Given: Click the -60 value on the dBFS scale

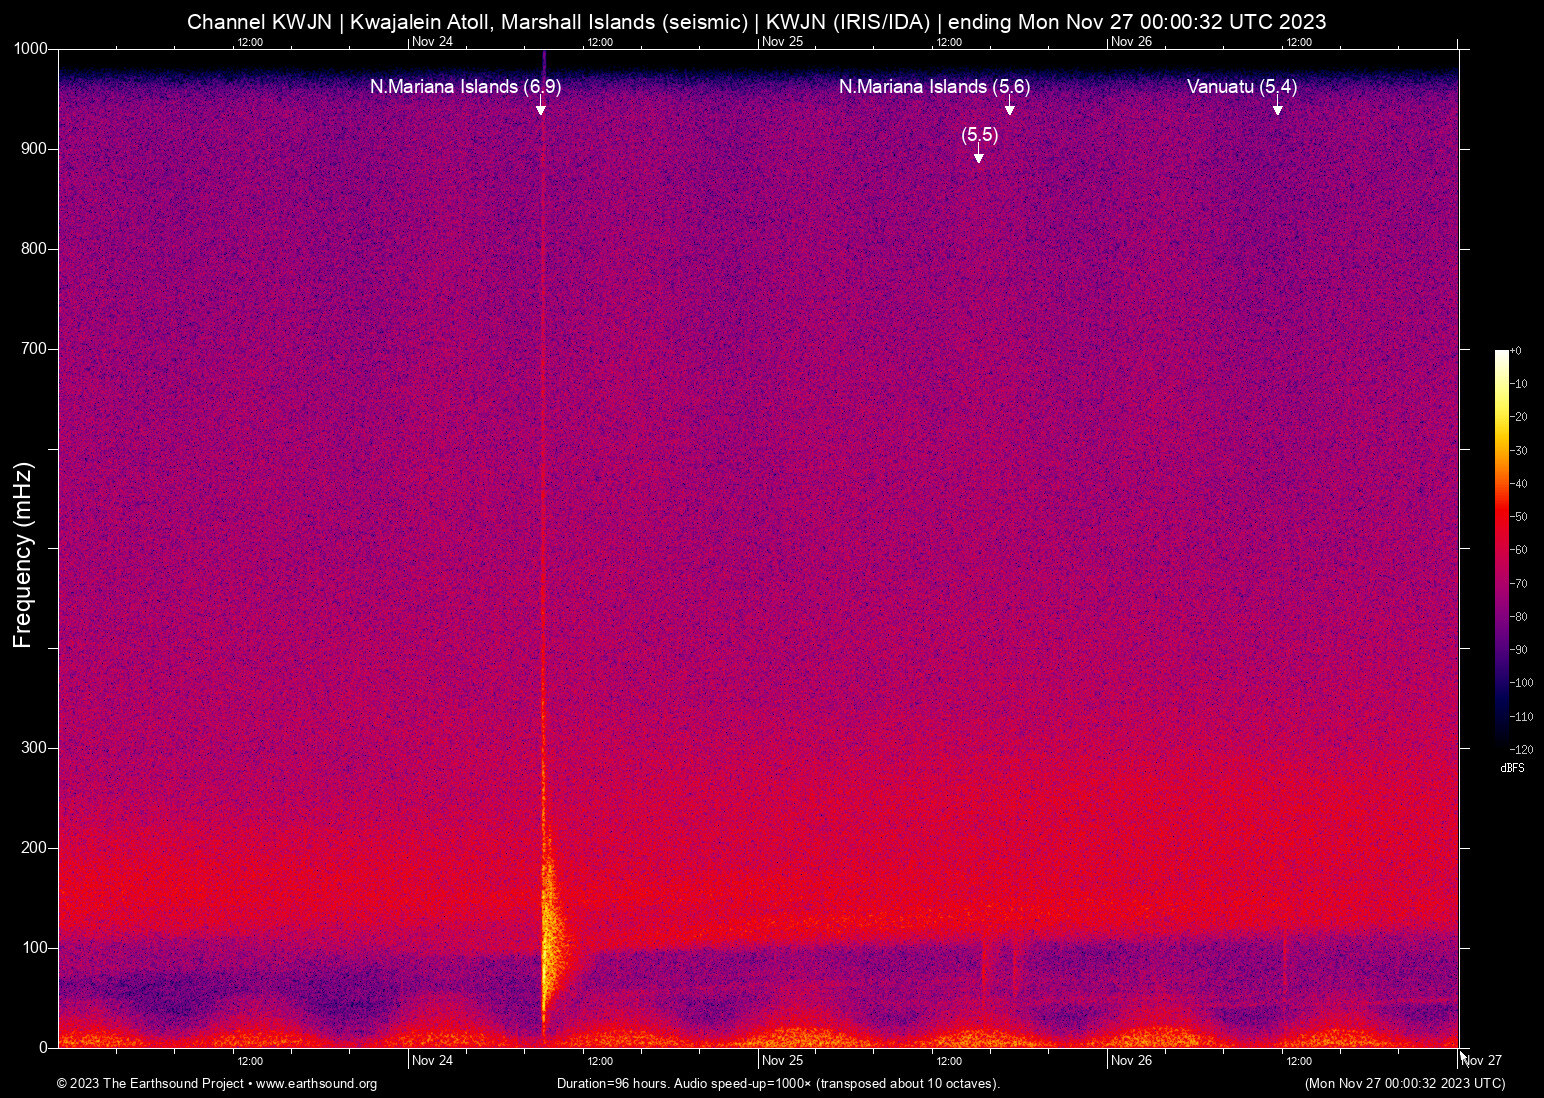Looking at the screenshot, I should click(x=1519, y=550).
